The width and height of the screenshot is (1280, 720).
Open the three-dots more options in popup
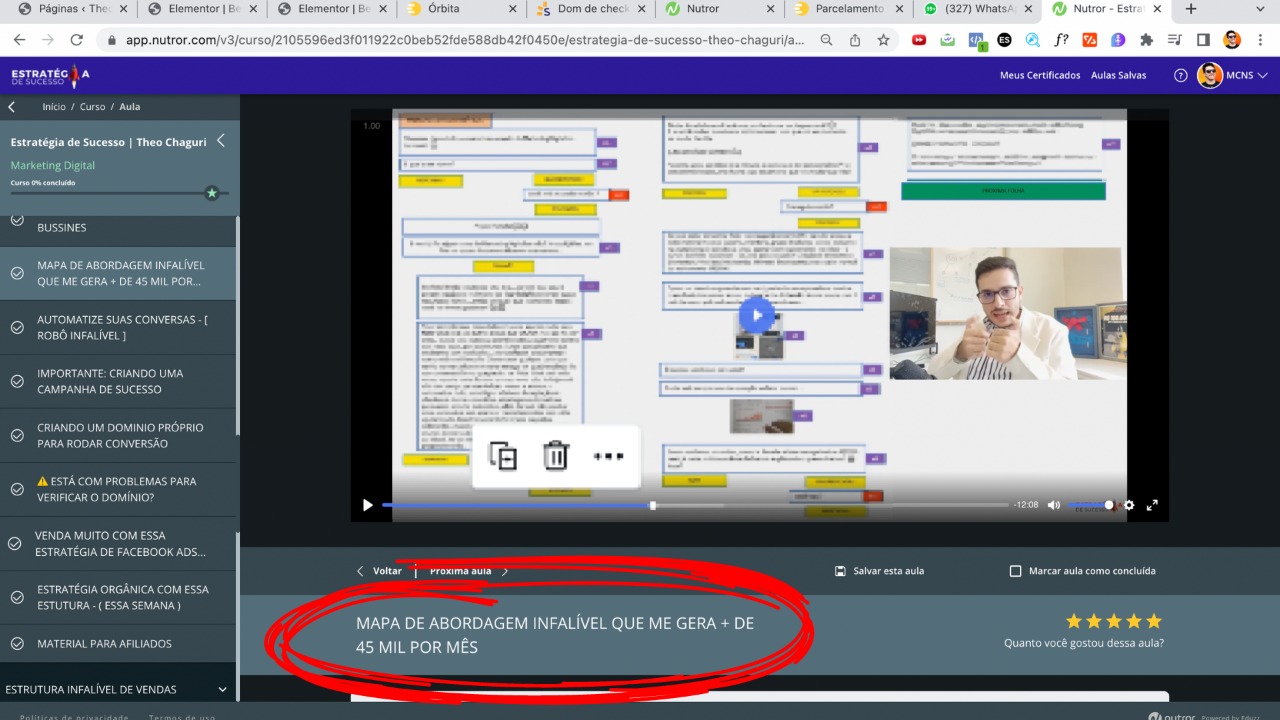click(608, 456)
